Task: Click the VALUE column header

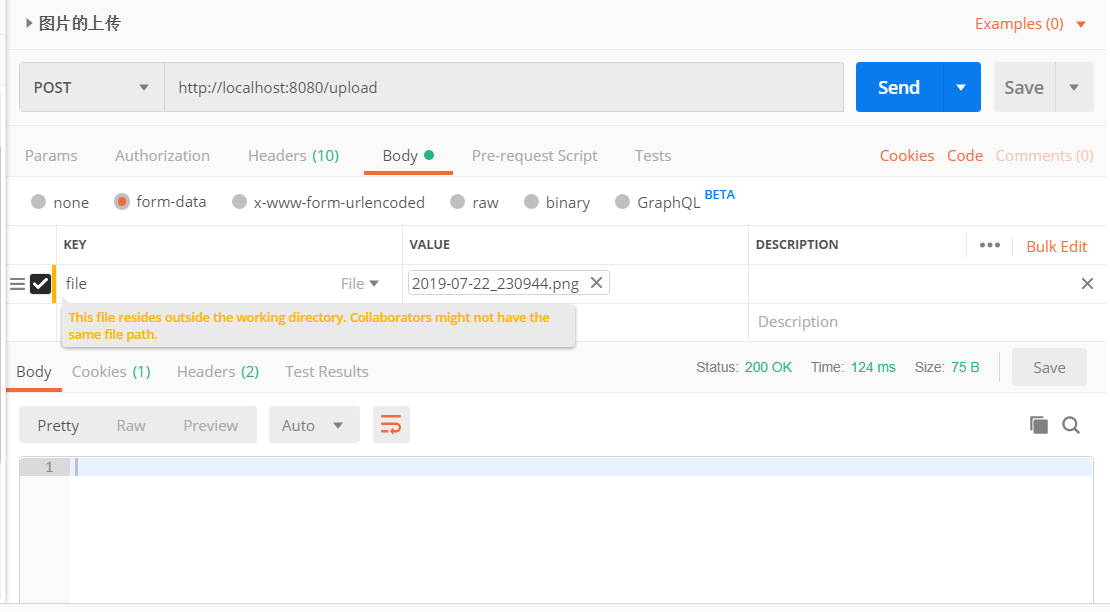Action: 430,245
